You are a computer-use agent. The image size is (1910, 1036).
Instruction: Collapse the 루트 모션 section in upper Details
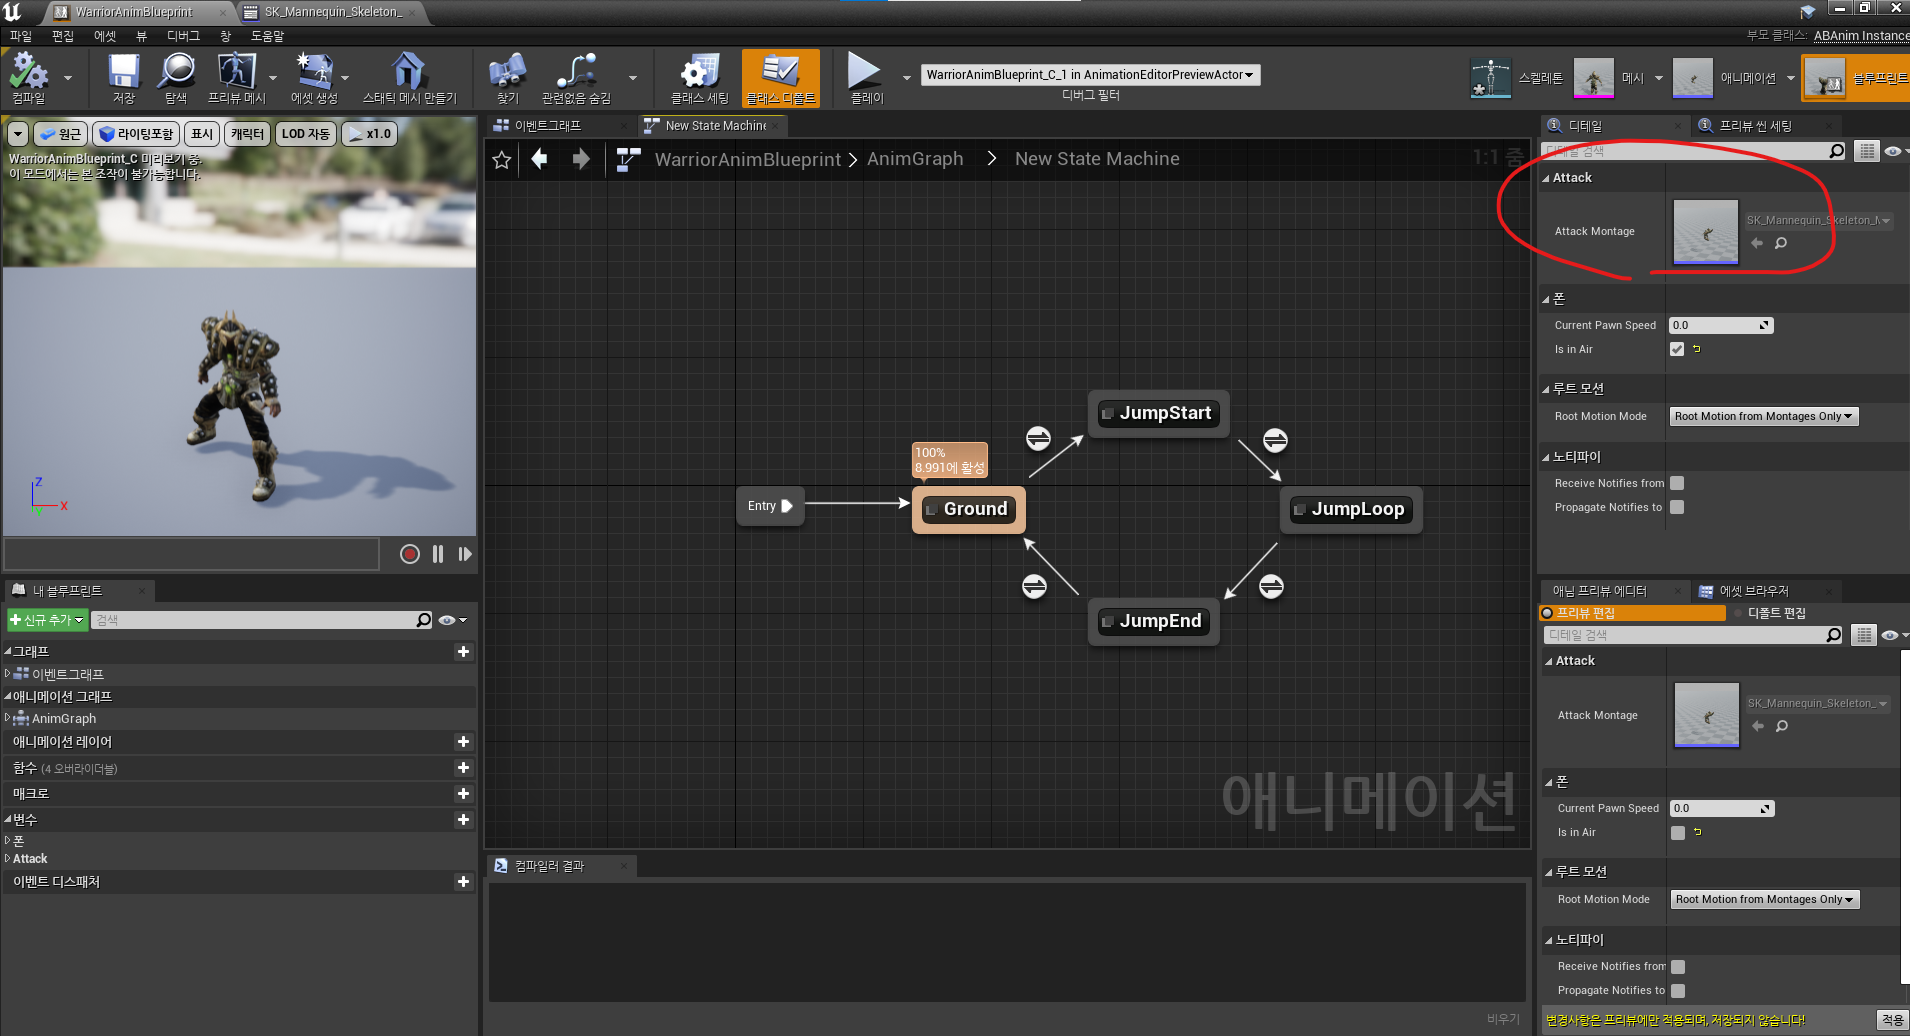pyautogui.click(x=1546, y=390)
